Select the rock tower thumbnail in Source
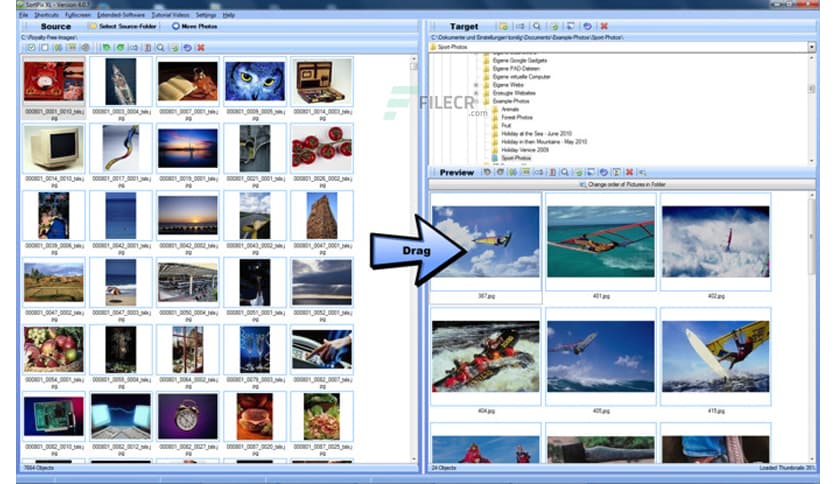 point(322,215)
